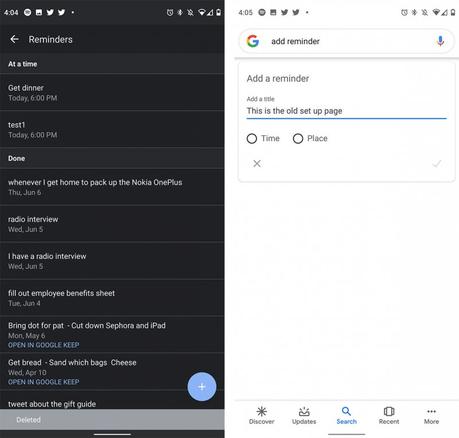Confirm the reminder with the checkmark icon

[x=437, y=163]
